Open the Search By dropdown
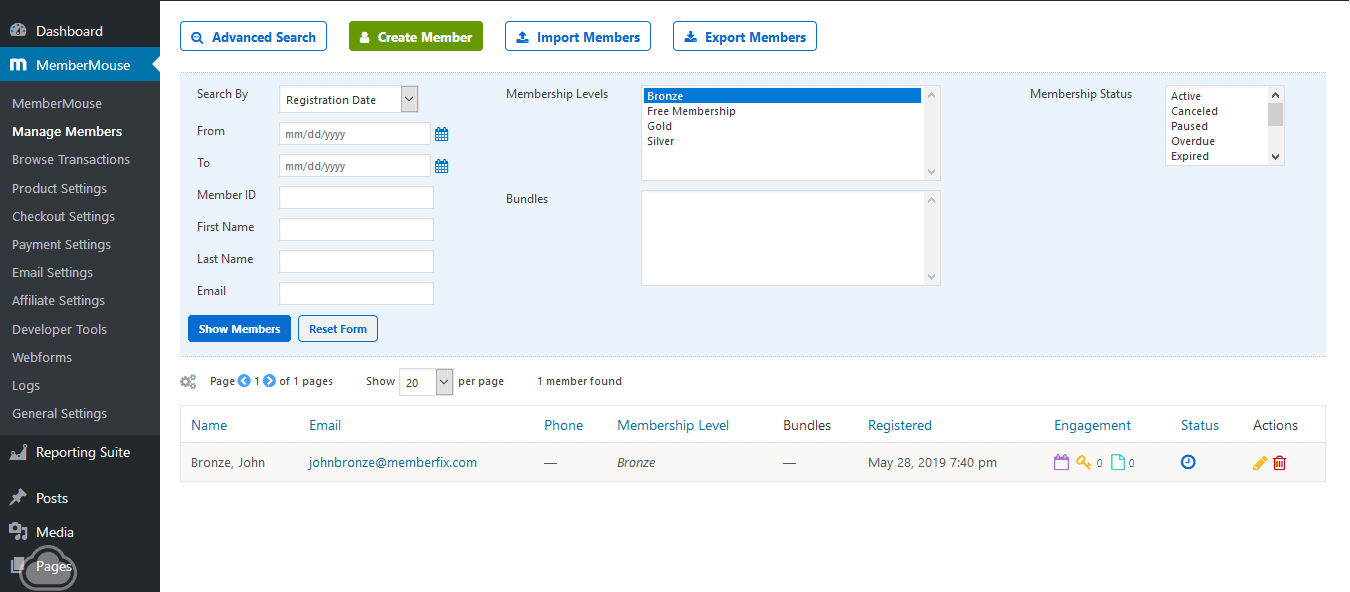This screenshot has width=1350, height=592. [348, 99]
